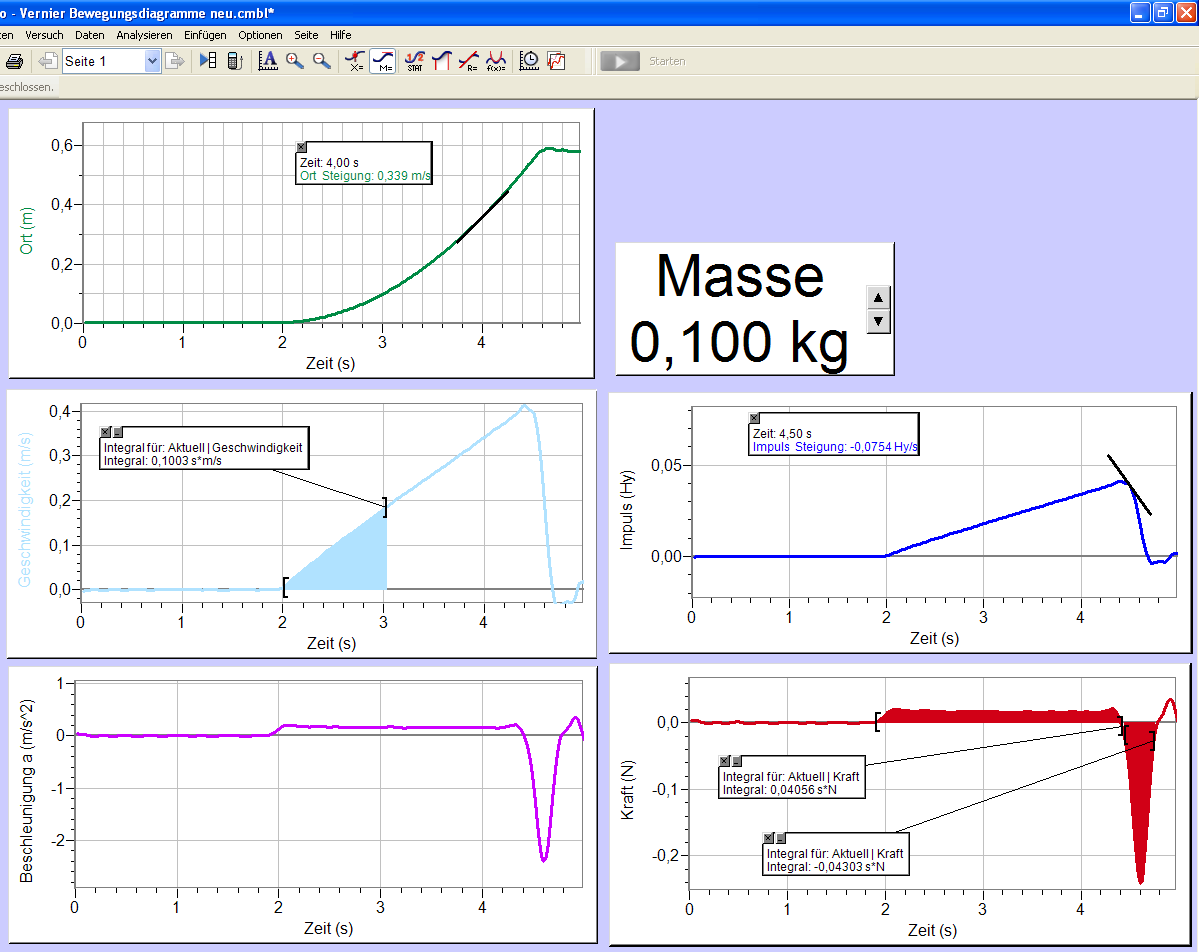Open the Analysieren menu

pos(144,35)
